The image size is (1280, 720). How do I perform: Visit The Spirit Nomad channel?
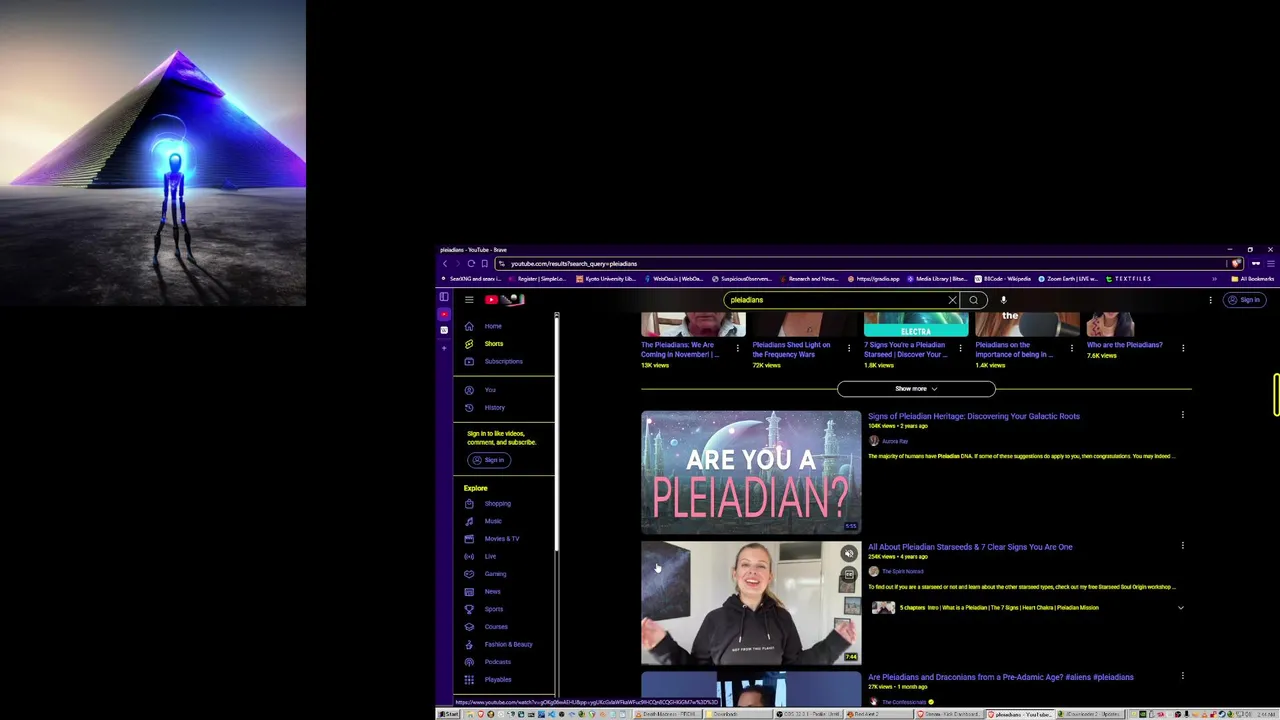coord(902,571)
